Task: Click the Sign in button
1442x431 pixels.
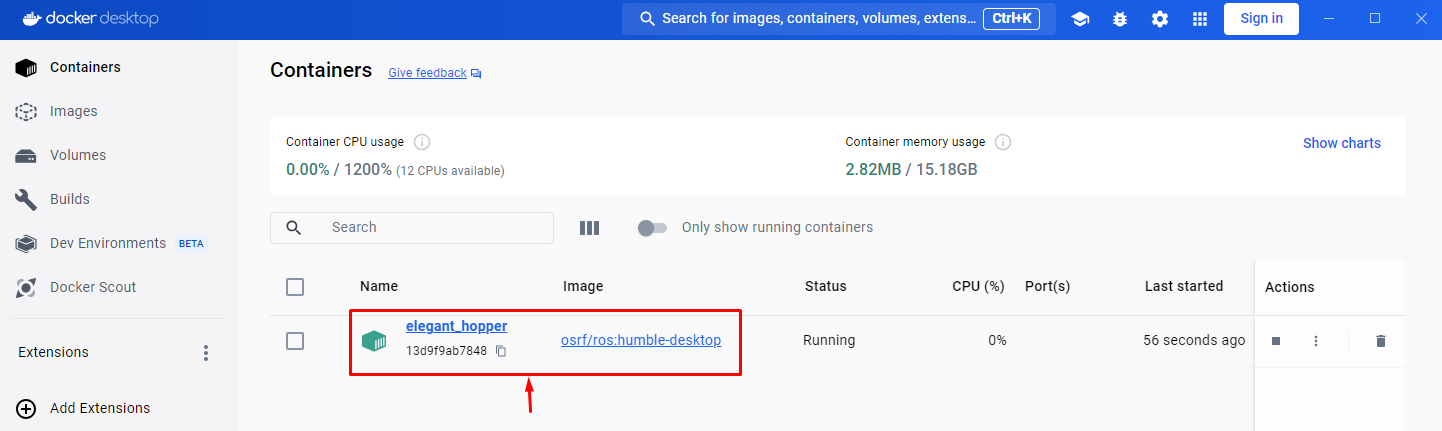Action: click(1261, 19)
